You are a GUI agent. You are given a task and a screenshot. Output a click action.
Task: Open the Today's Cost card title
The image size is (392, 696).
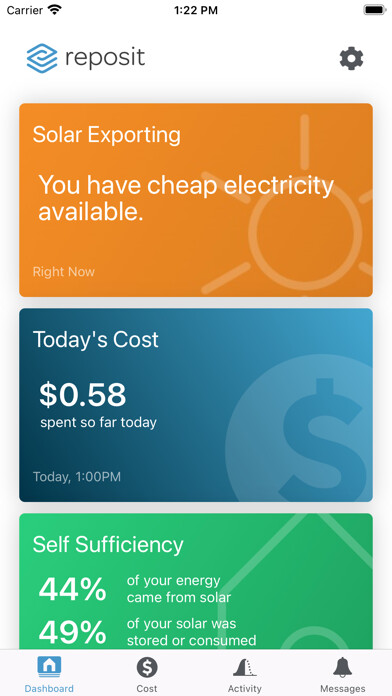96,340
